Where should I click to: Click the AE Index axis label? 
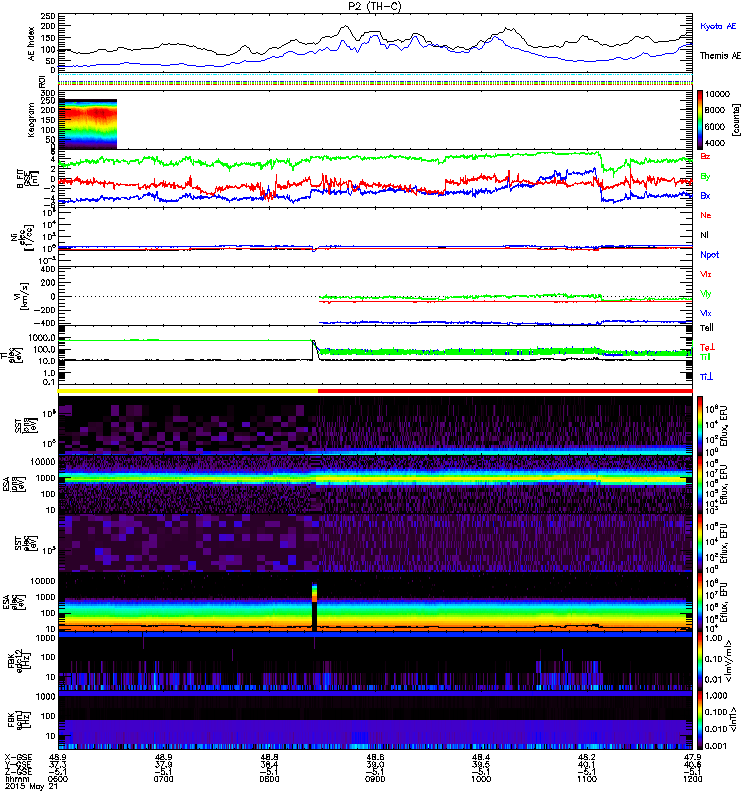(x=32, y=44)
